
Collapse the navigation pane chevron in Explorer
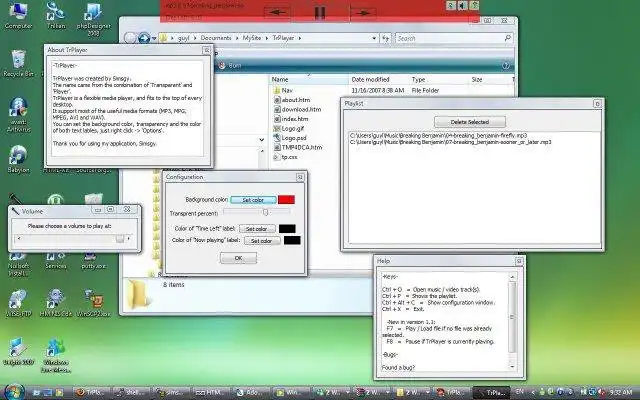(262, 140)
